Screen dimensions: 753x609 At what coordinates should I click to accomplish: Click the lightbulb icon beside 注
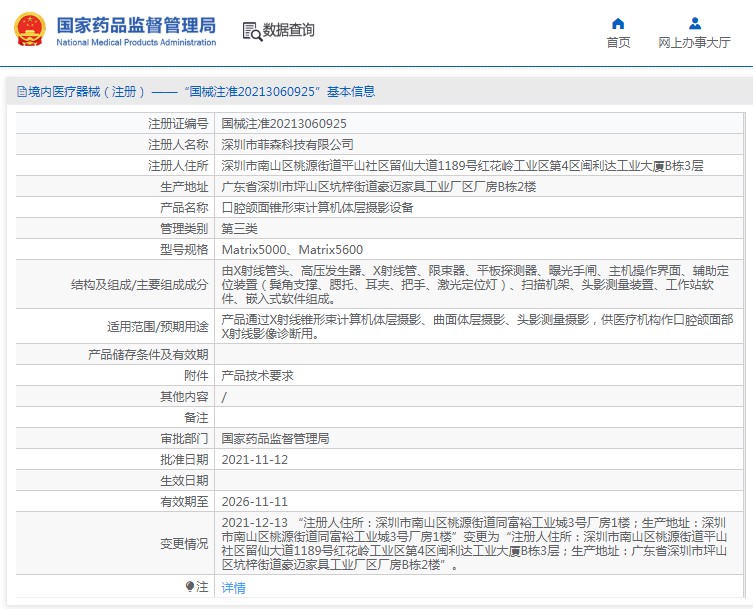190,587
